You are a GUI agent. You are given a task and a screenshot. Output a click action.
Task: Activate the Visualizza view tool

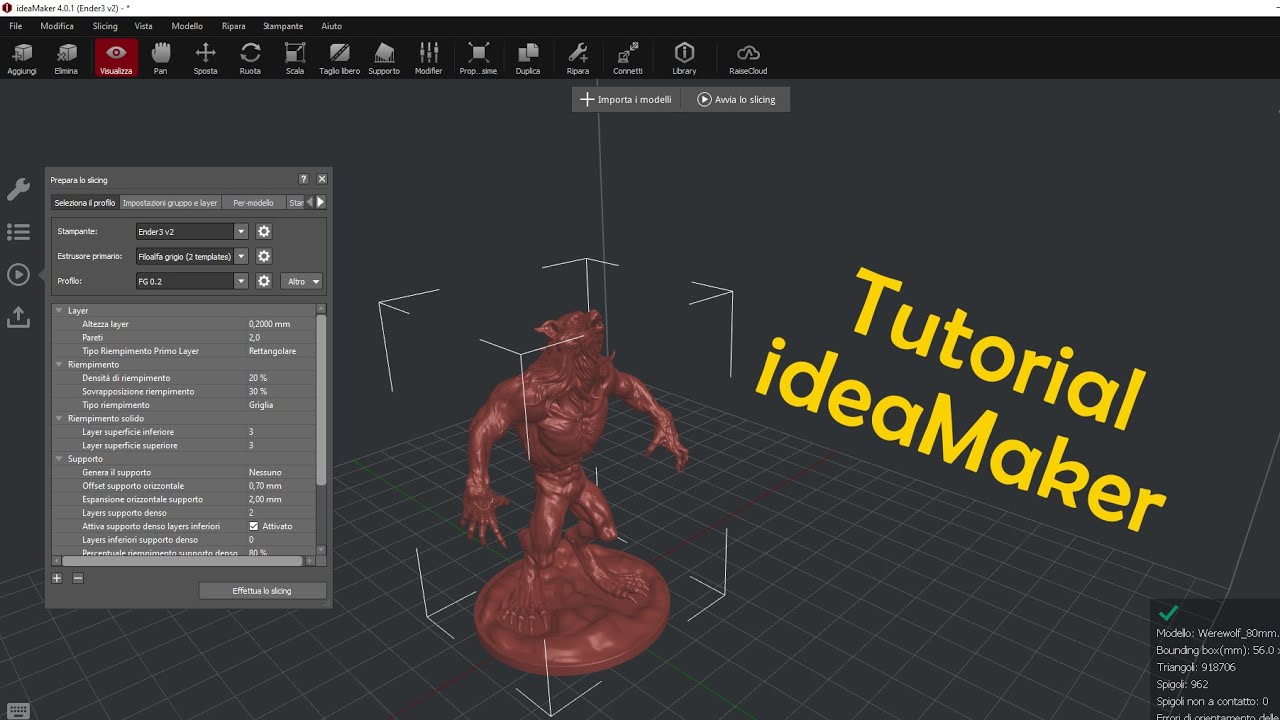pos(116,58)
